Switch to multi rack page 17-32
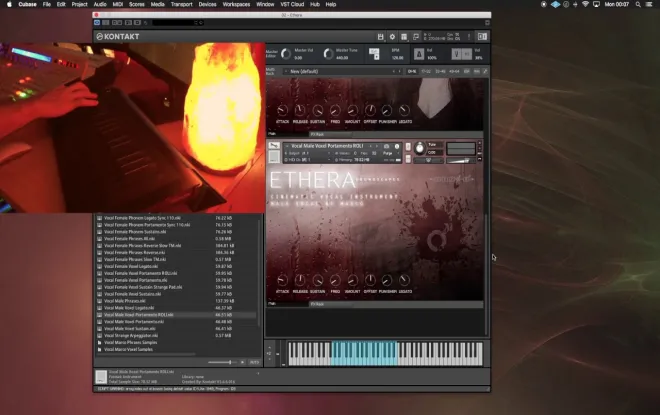This screenshot has height=415, width=660. tap(426, 72)
